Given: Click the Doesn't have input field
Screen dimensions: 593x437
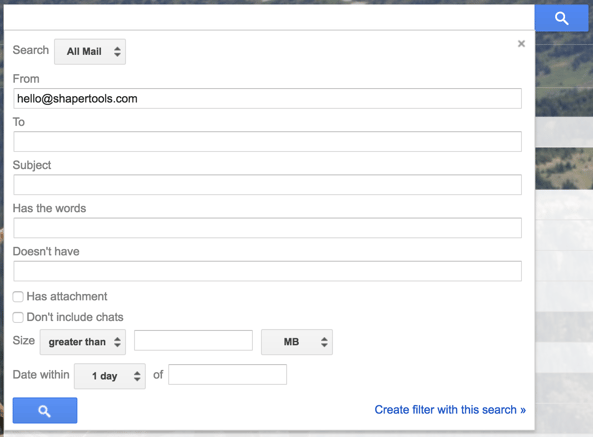Looking at the screenshot, I should [267, 271].
